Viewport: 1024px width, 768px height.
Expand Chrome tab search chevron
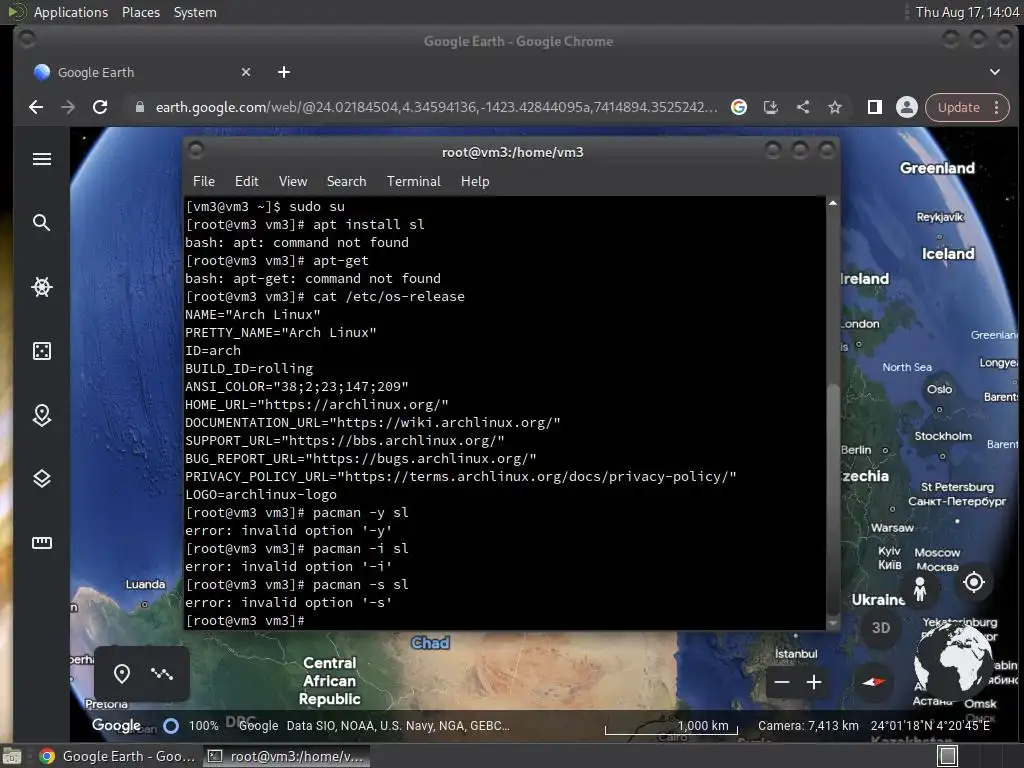995,72
